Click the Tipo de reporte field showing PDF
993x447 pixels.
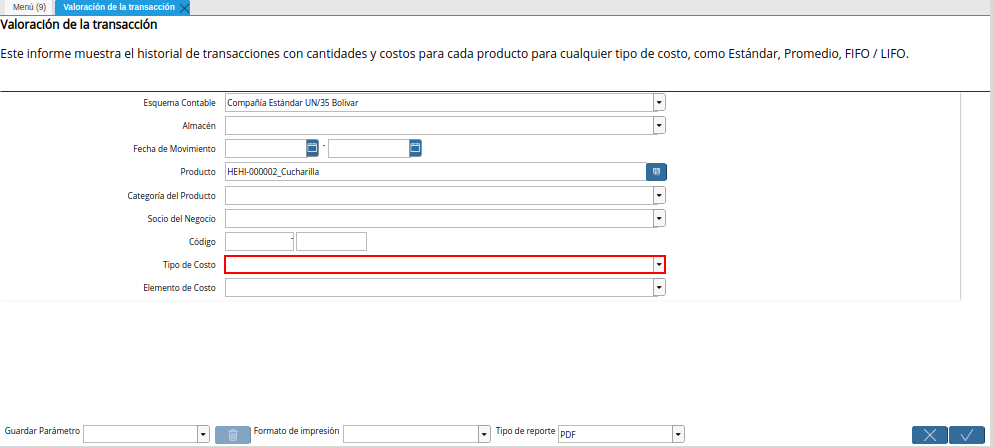click(615, 434)
